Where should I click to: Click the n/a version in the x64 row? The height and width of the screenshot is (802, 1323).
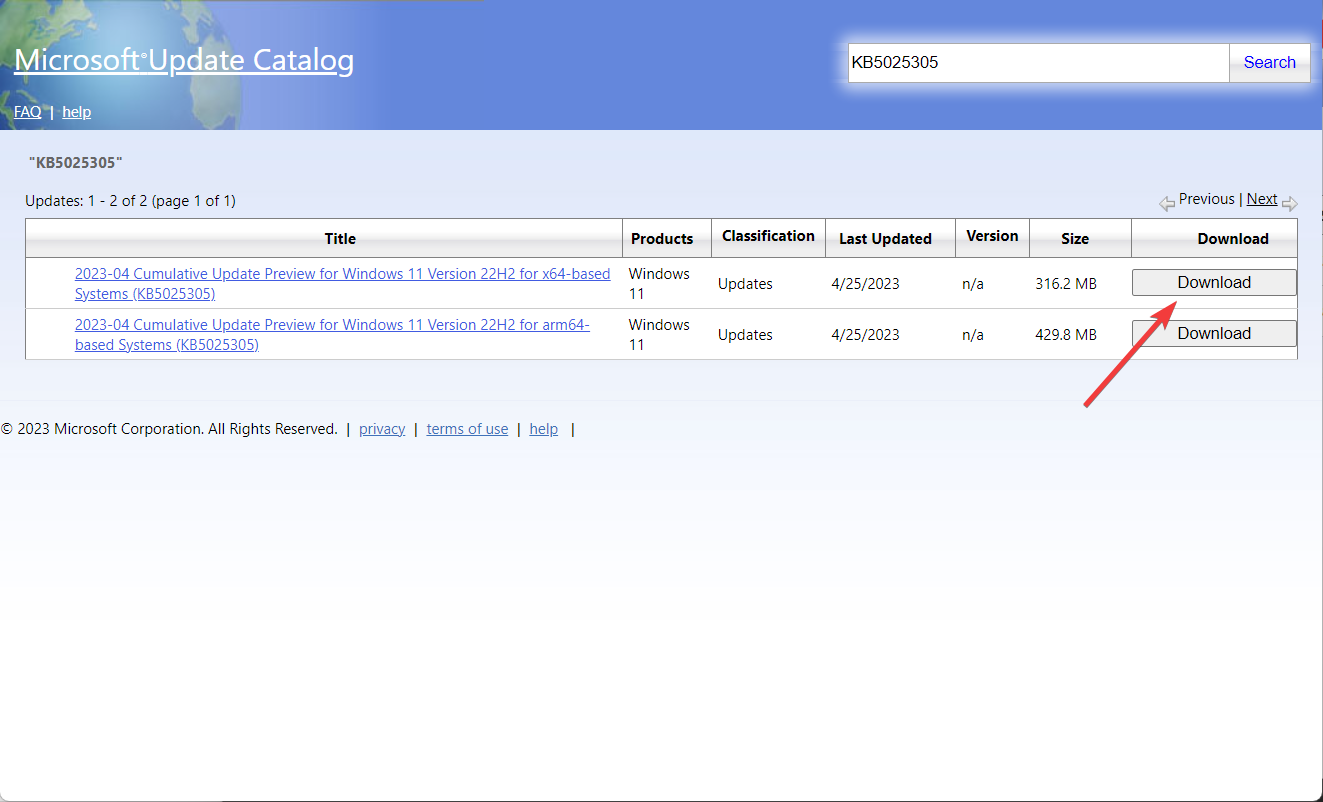pyautogui.click(x=973, y=284)
